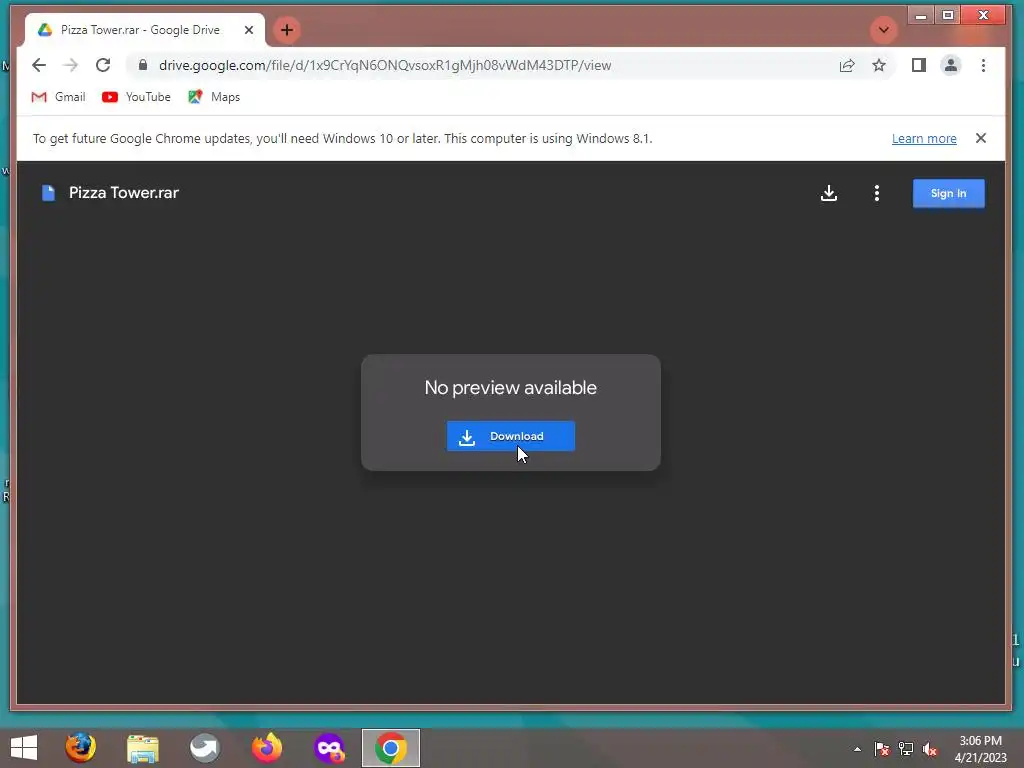Reload the current page
The image size is (1024, 768).
[103, 65]
